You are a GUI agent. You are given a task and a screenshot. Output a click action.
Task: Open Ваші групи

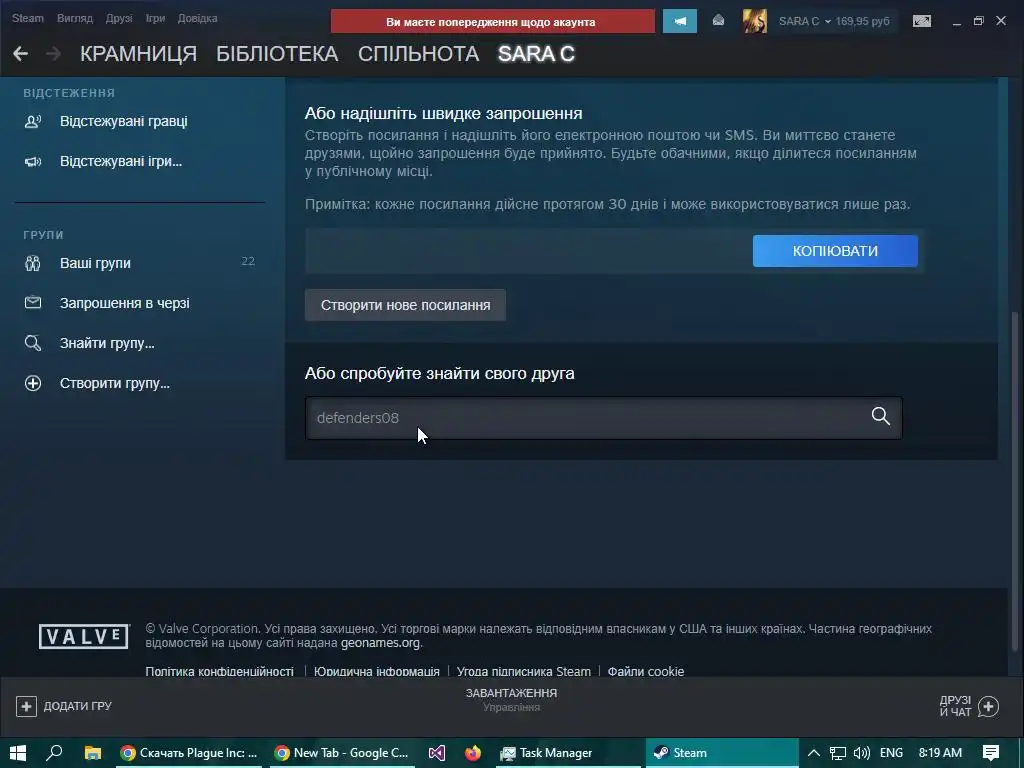click(x=95, y=263)
